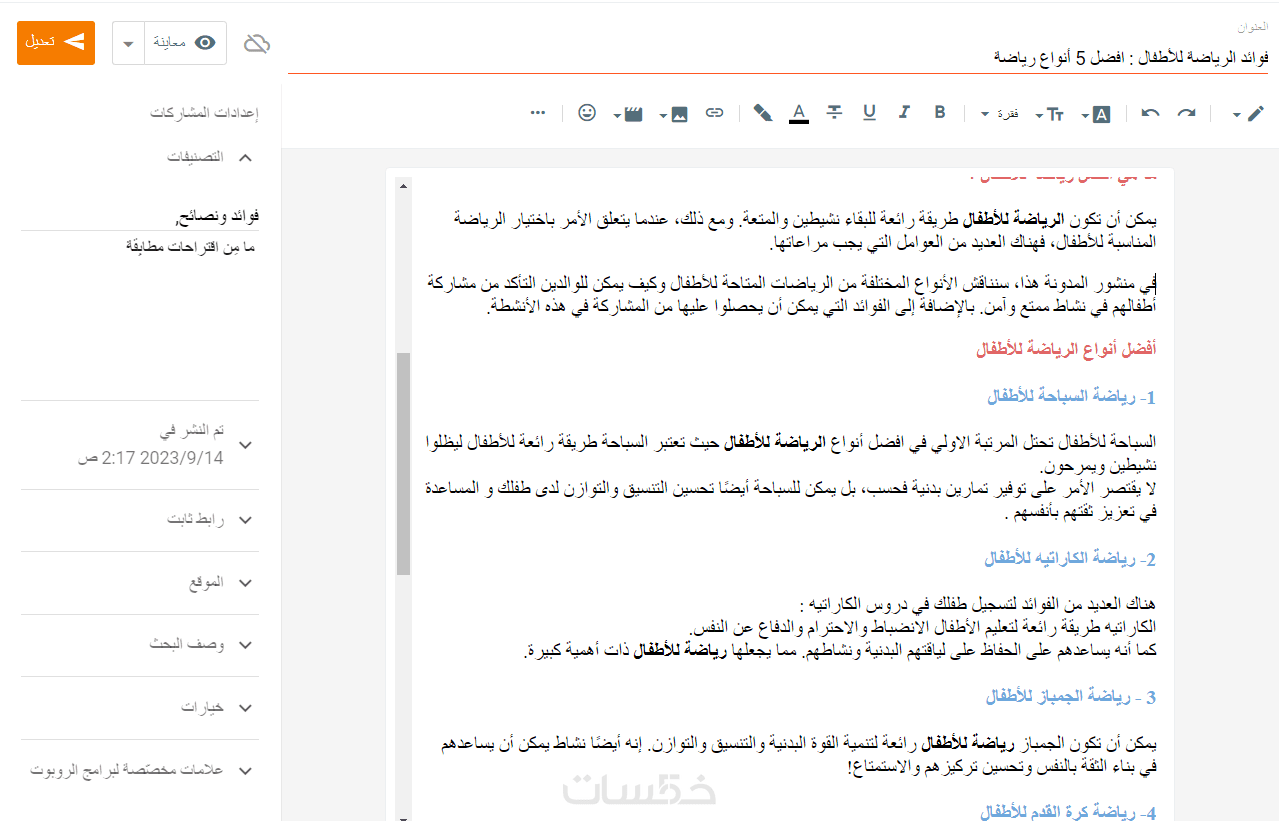1279x821 pixels.
Task: Open the insert image dropdown arrow
Action: click(663, 115)
